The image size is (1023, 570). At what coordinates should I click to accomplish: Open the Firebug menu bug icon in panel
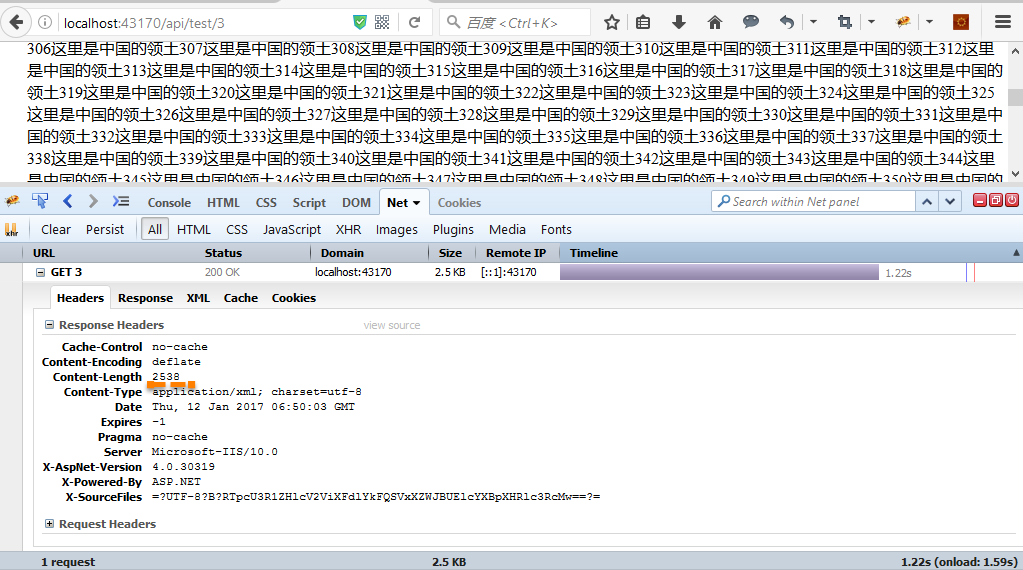point(12,202)
